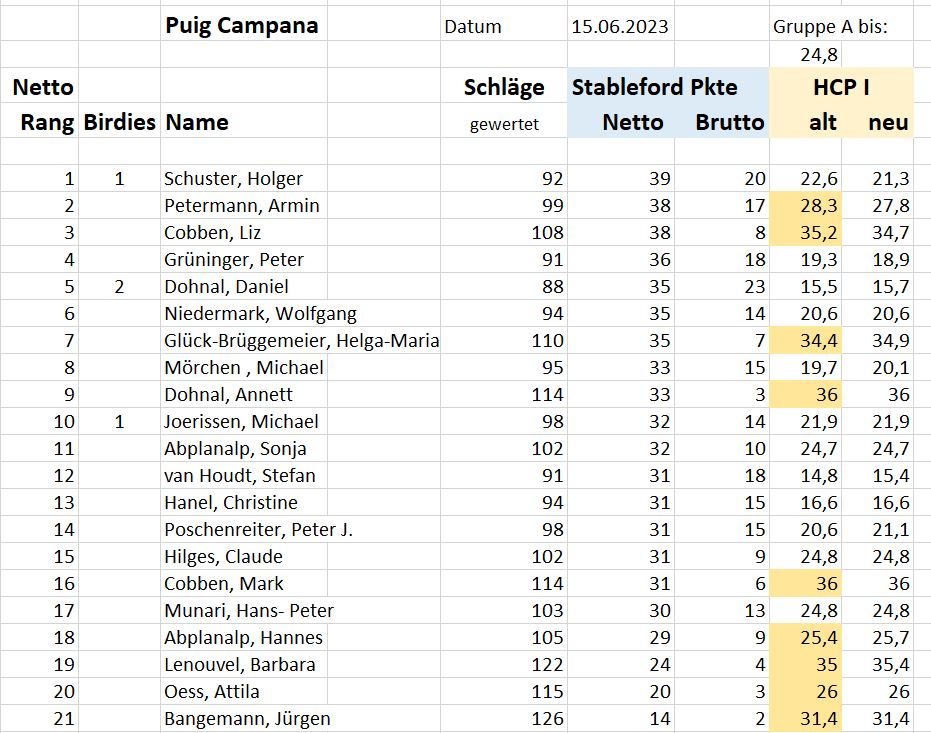Click the Netto Rang header cell
This screenshot has height=733, width=931.
(x=43, y=104)
